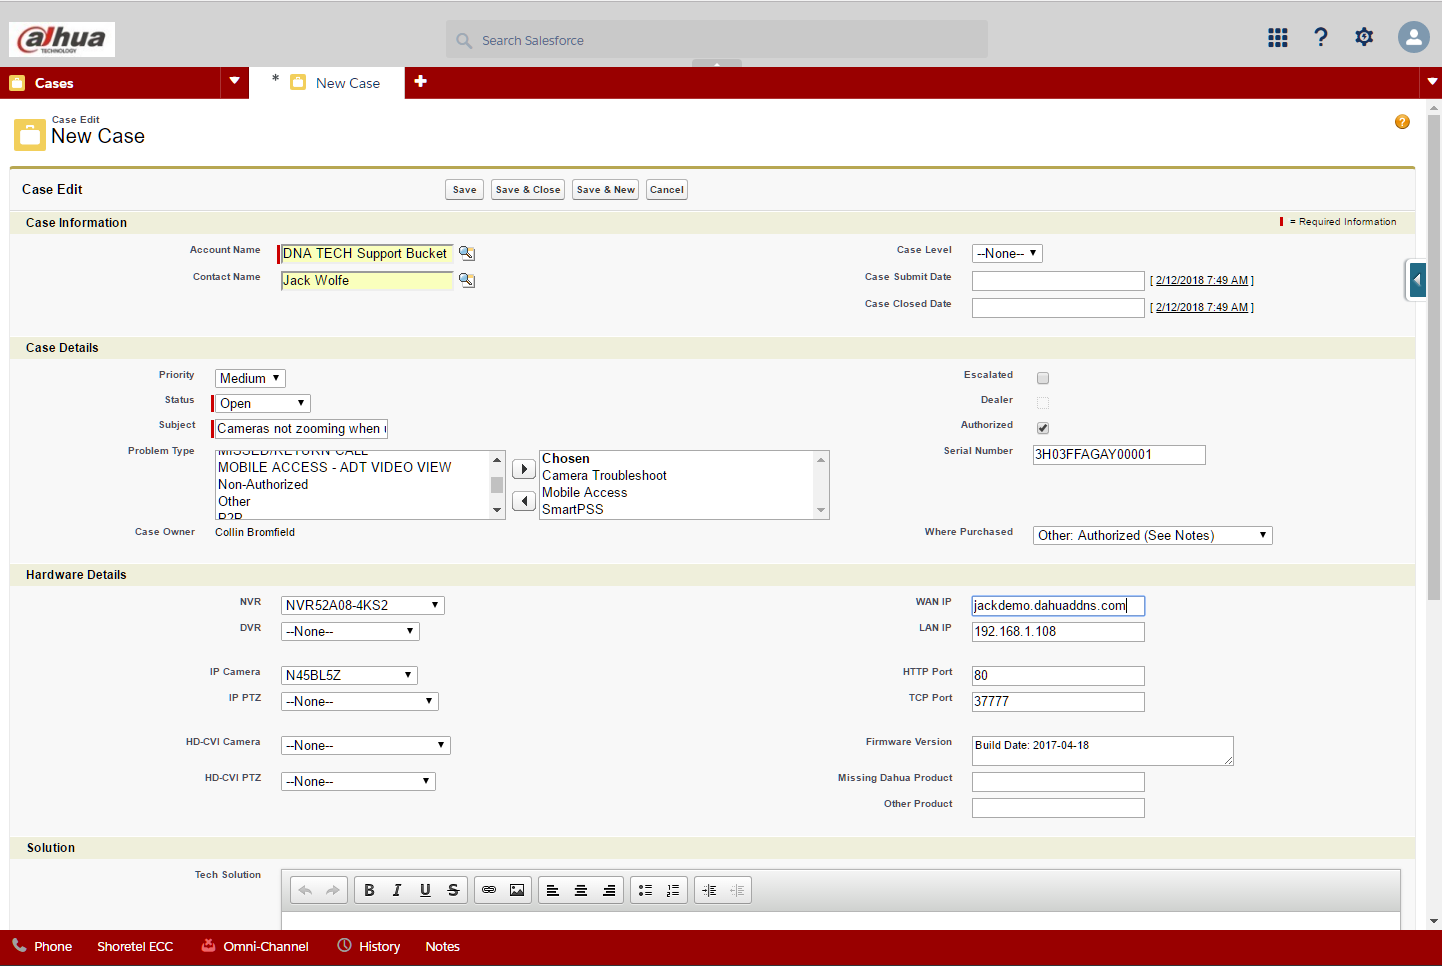Screen dimensions: 1442x966
Task: Click the Account Name lookup icon
Action: click(466, 254)
